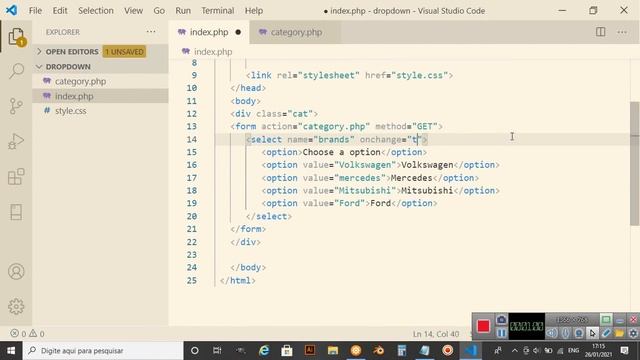Open the recorder output folder icon
Screen dimensions: 640x360
coord(620,333)
